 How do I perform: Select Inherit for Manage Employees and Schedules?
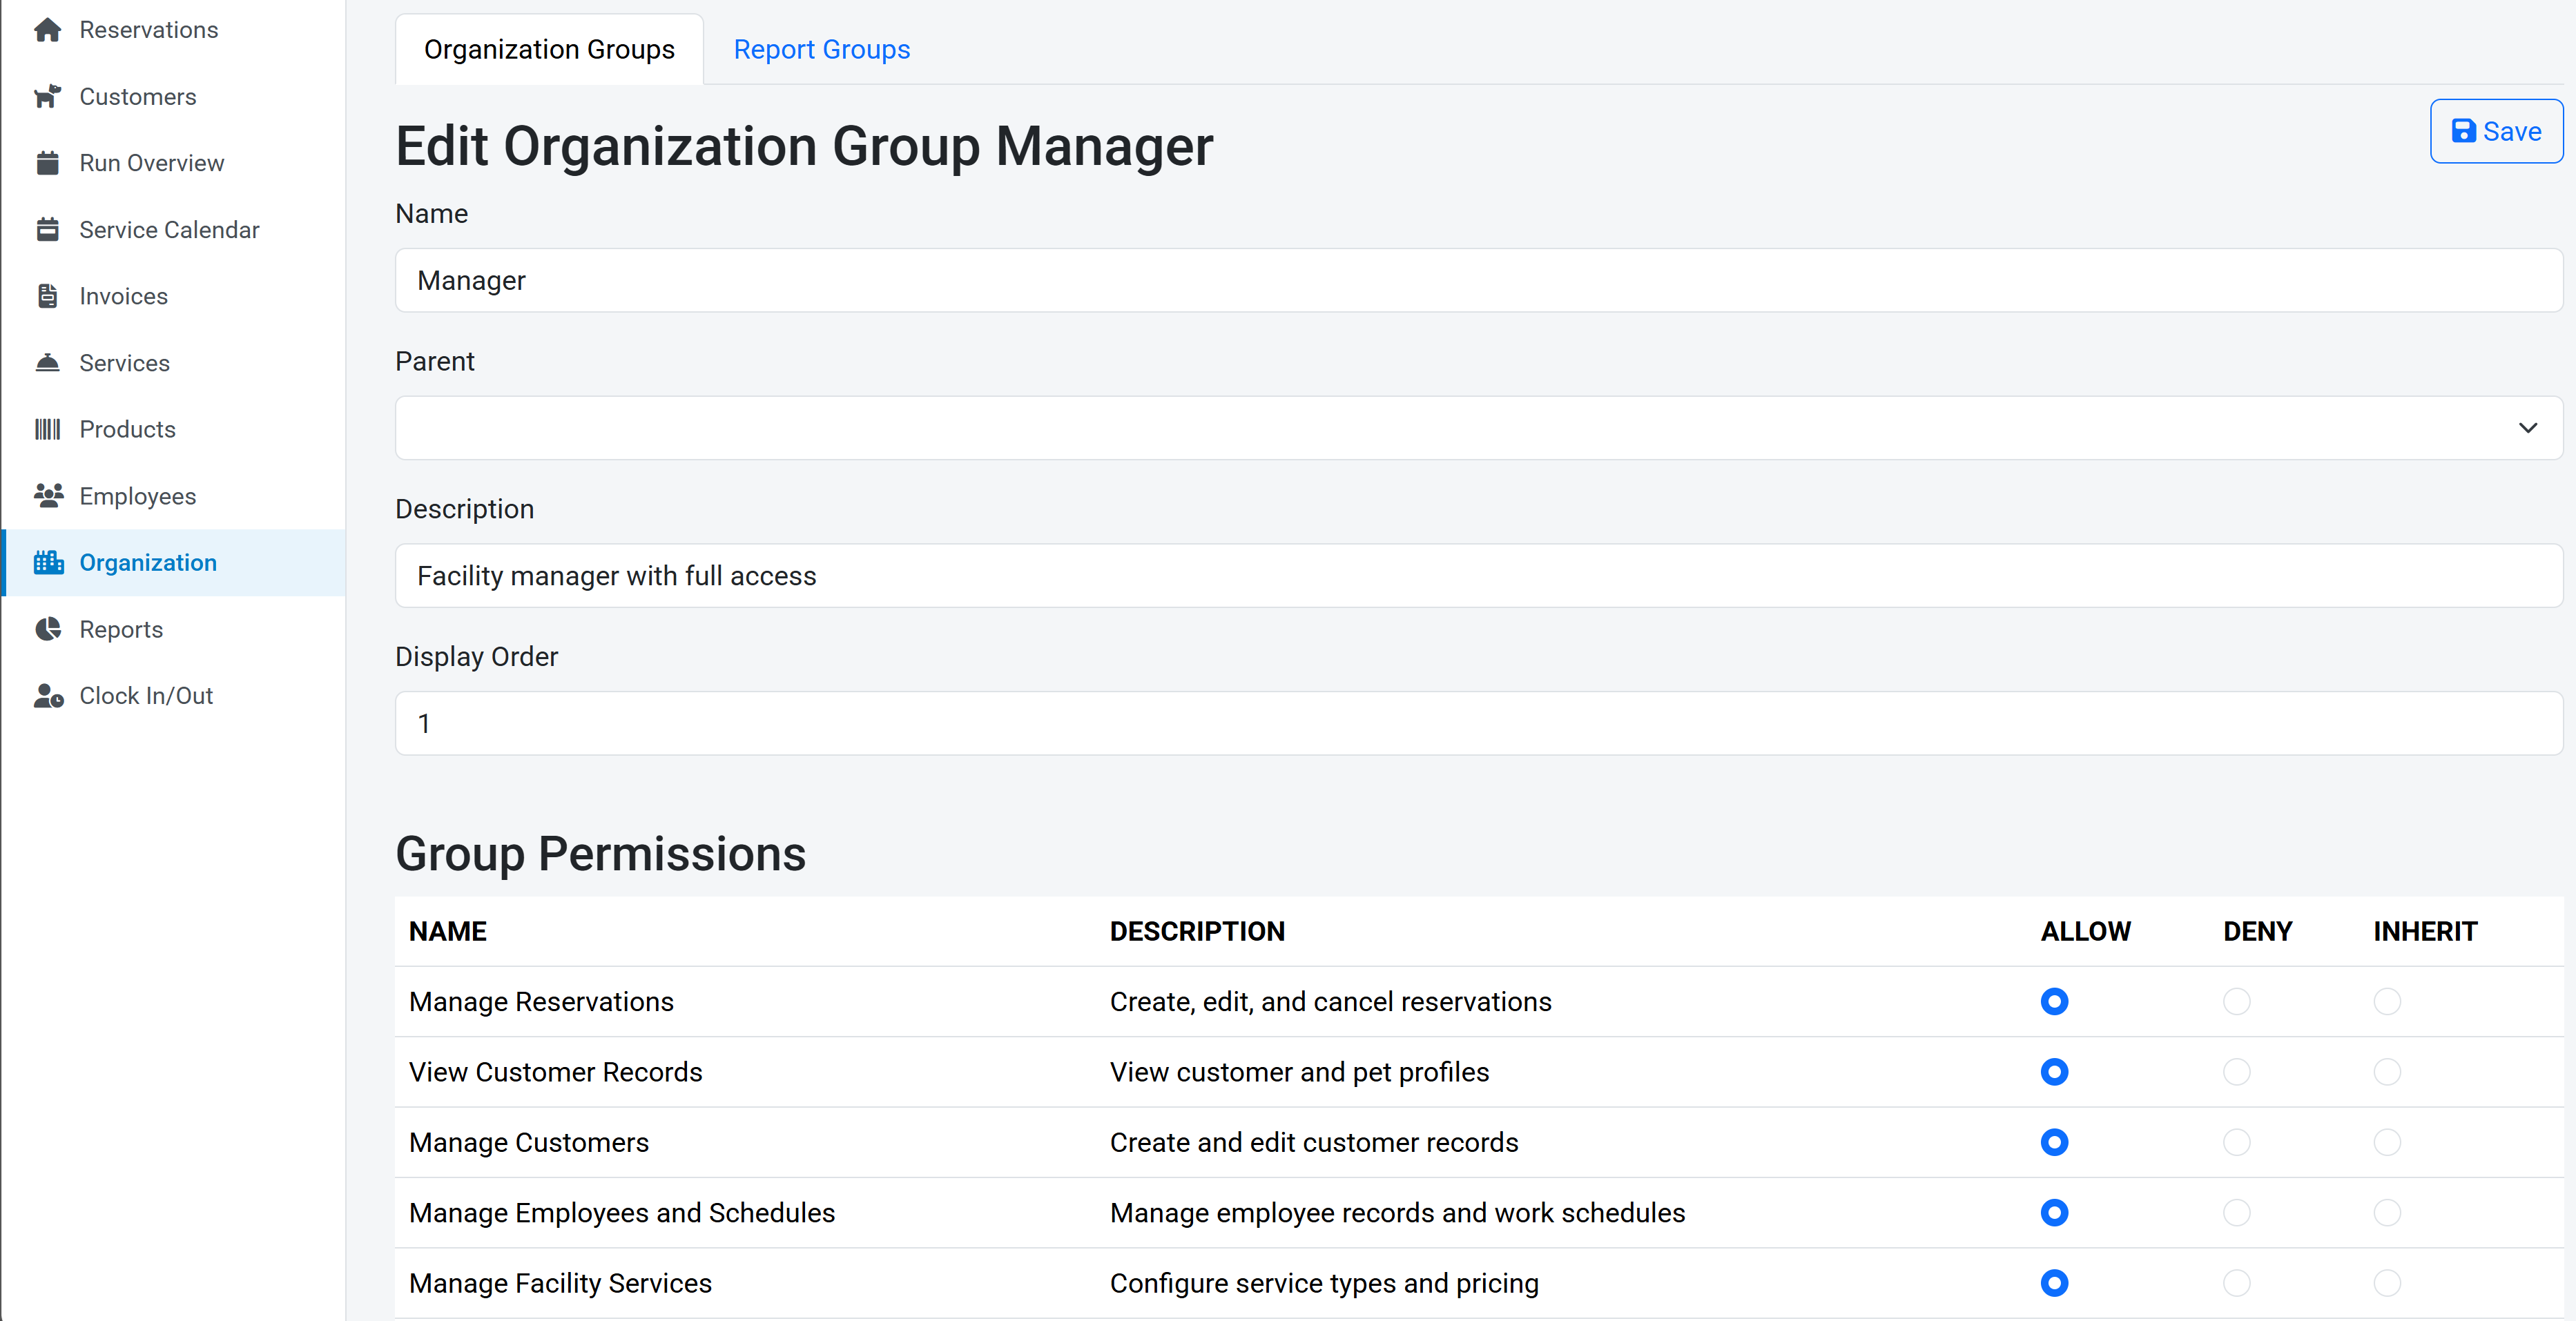tap(2387, 1212)
